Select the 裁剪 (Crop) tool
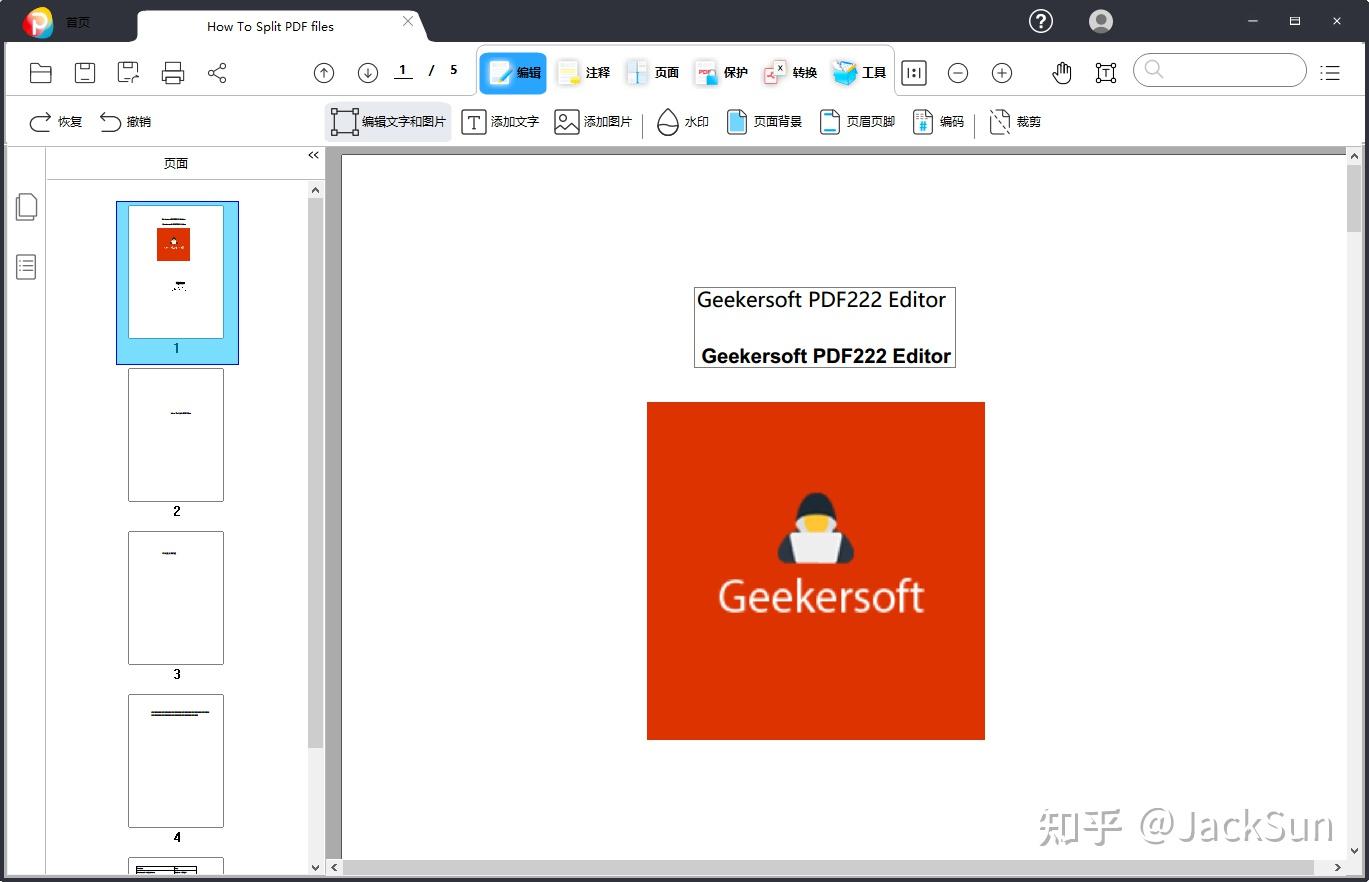The width and height of the screenshot is (1369, 882). (x=1015, y=121)
